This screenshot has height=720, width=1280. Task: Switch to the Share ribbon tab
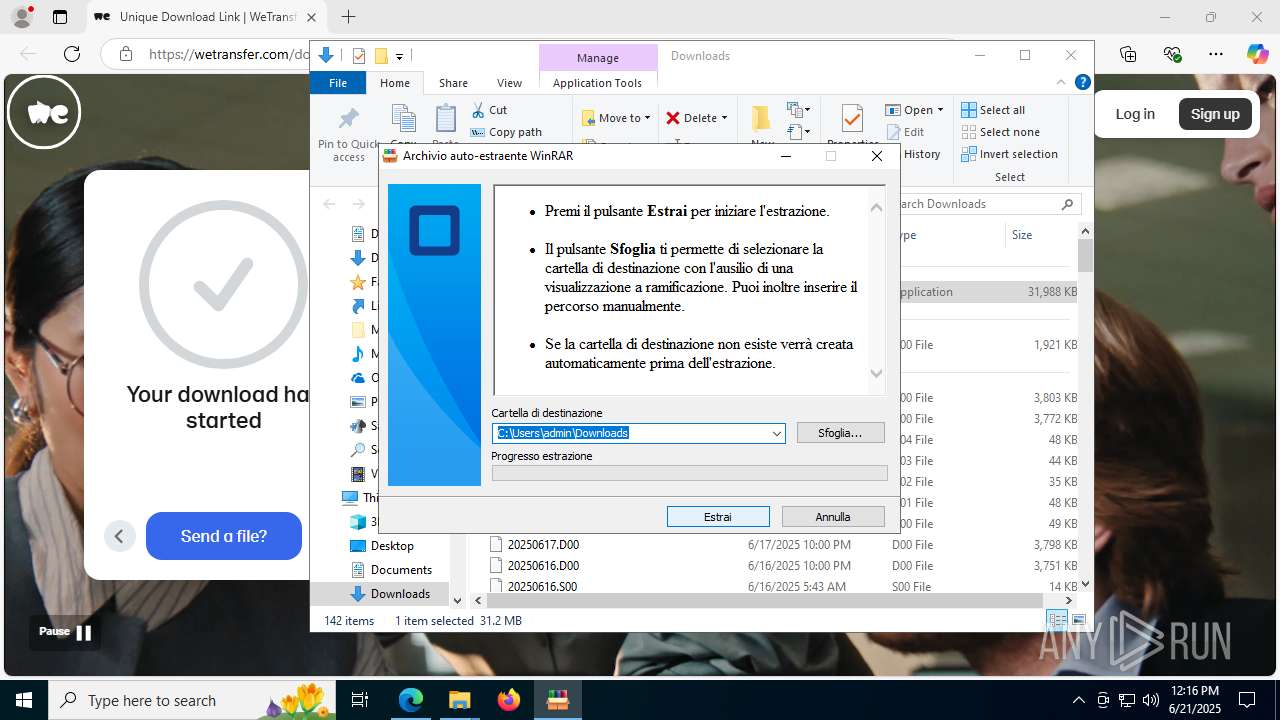[x=453, y=83]
